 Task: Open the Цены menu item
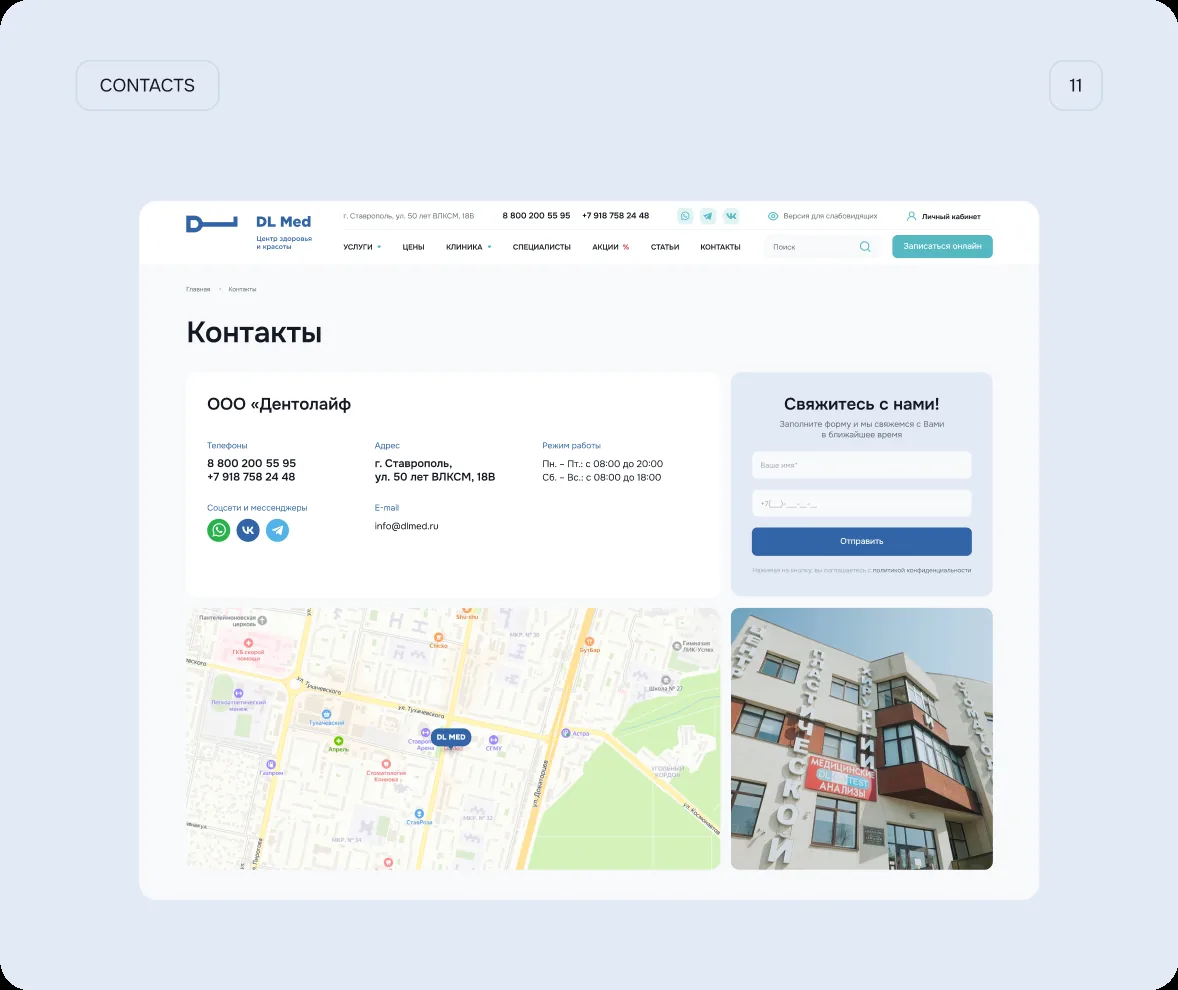click(x=413, y=247)
